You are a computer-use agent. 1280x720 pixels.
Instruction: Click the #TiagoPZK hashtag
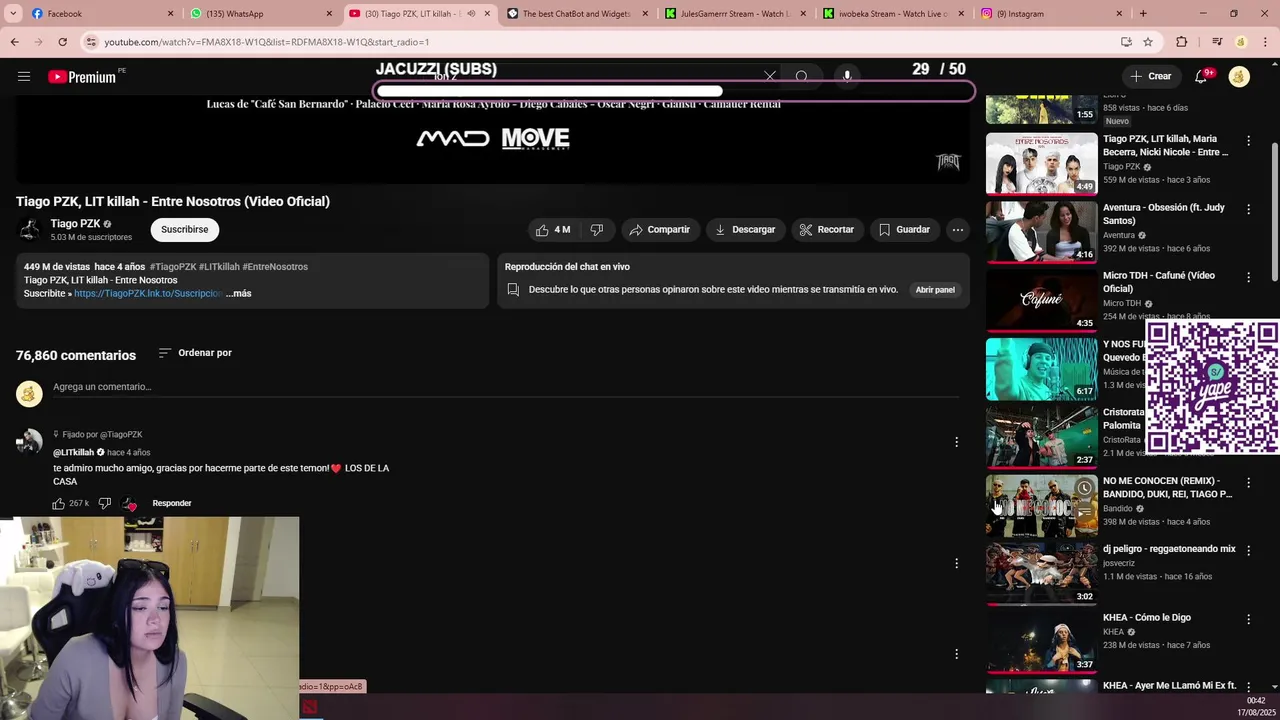click(173, 267)
